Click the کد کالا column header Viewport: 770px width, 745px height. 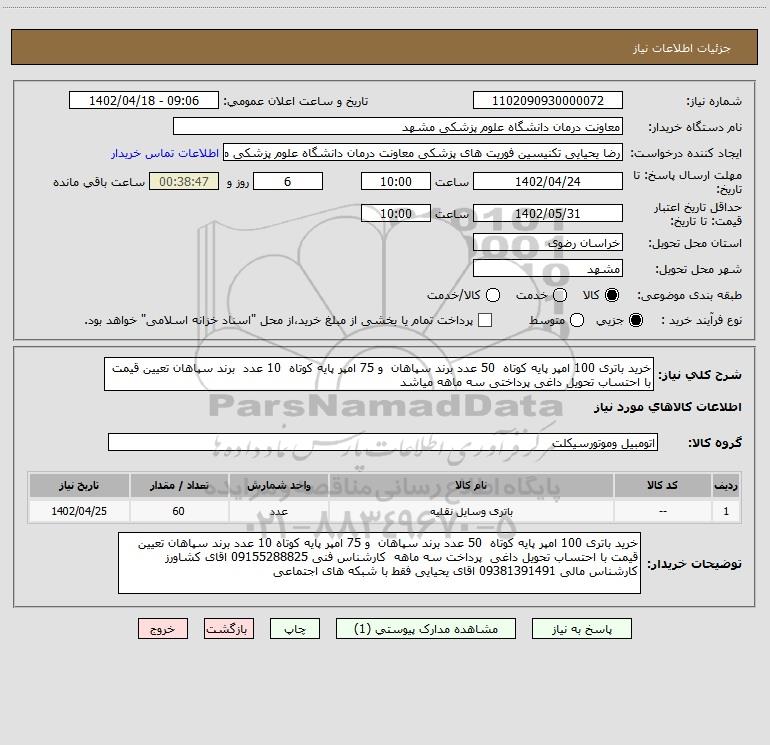pos(662,486)
